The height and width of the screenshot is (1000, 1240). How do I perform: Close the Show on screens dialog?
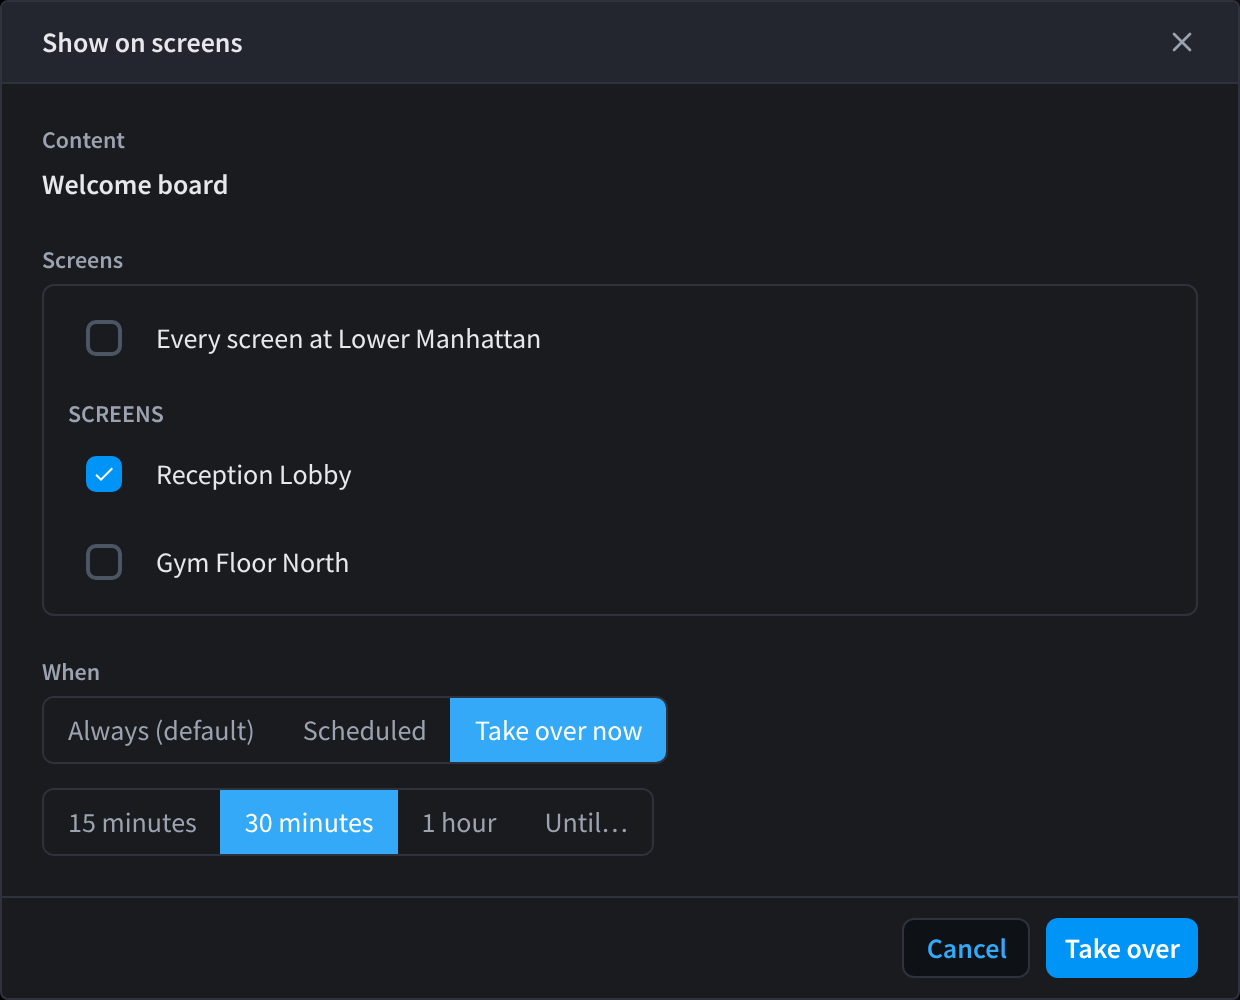[1181, 42]
